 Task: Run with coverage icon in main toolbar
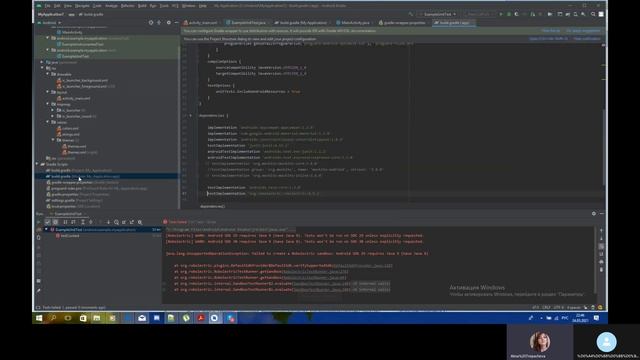[517, 14]
